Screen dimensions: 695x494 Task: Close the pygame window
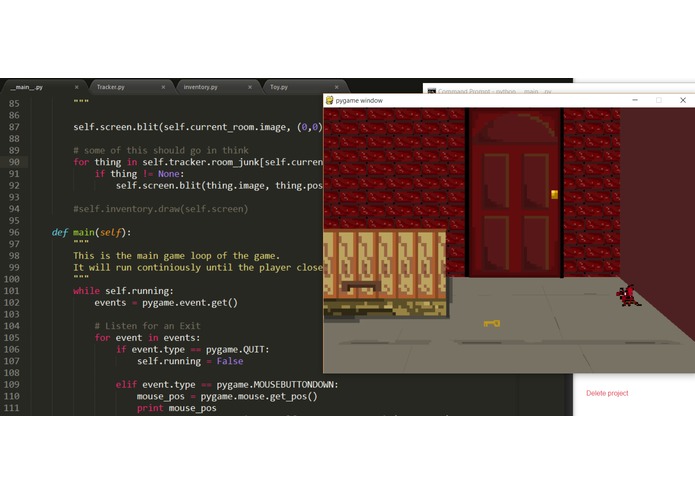[683, 101]
